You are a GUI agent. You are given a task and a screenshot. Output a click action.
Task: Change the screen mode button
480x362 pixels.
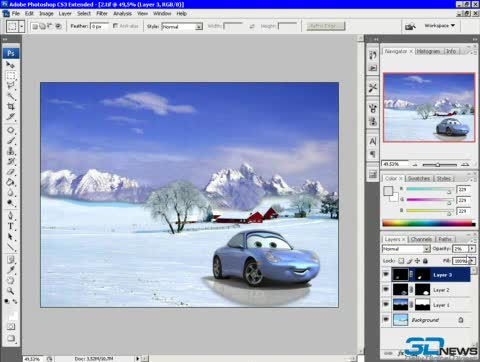coord(11,339)
